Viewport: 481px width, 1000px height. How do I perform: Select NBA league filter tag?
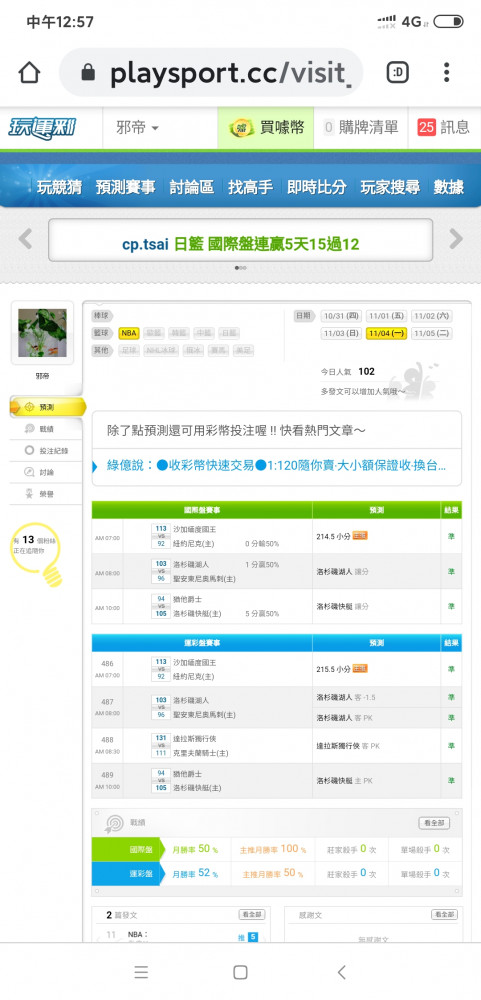tap(129, 333)
